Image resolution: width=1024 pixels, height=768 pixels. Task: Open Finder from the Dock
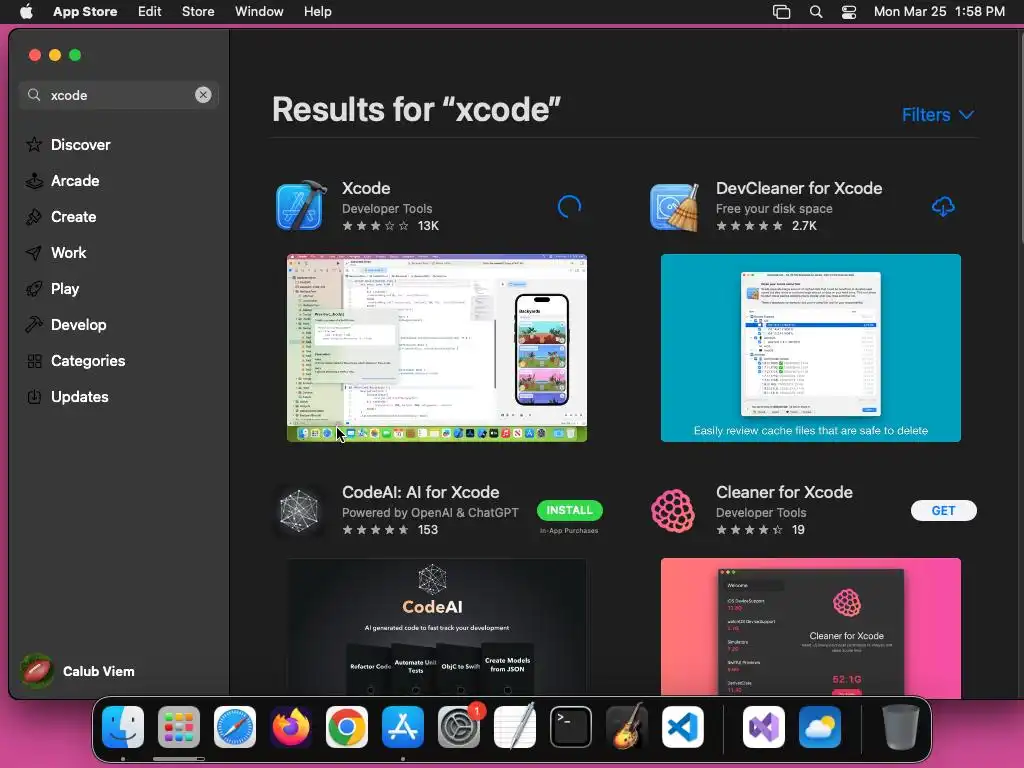[123, 727]
